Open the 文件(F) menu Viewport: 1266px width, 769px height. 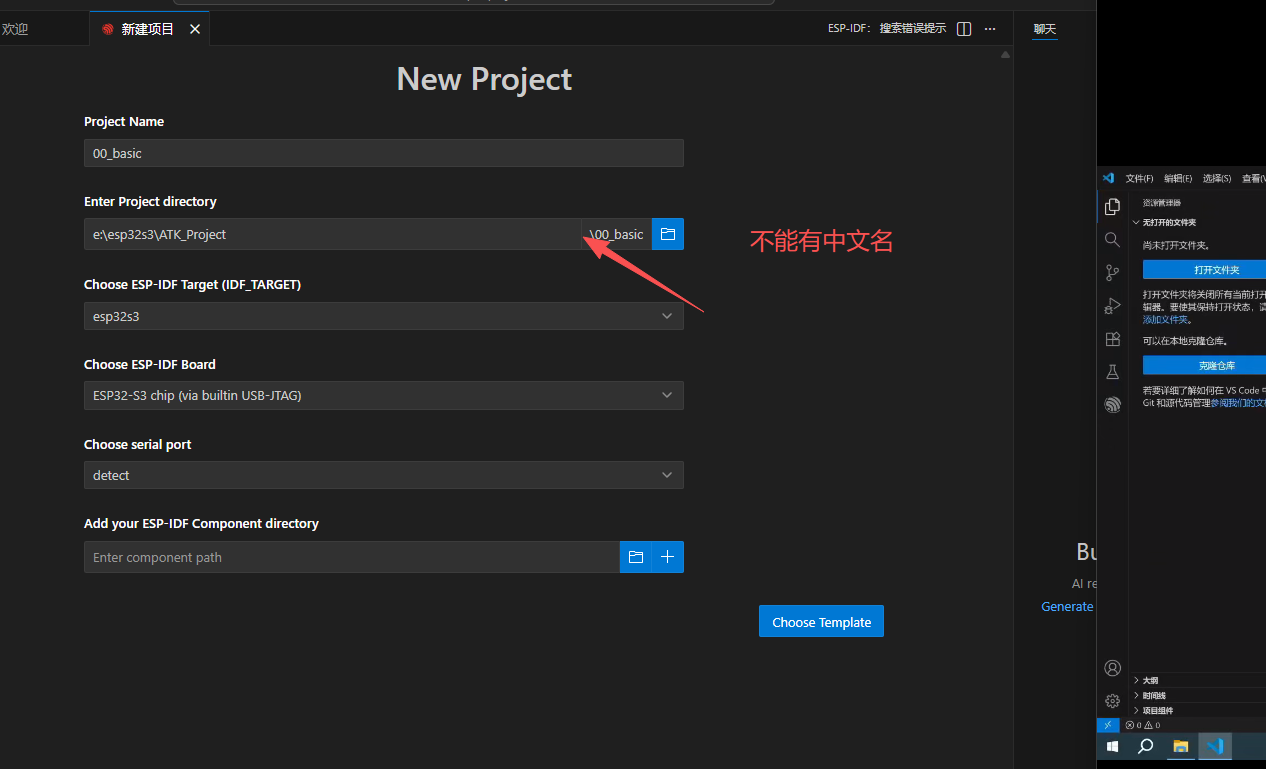point(1139,178)
